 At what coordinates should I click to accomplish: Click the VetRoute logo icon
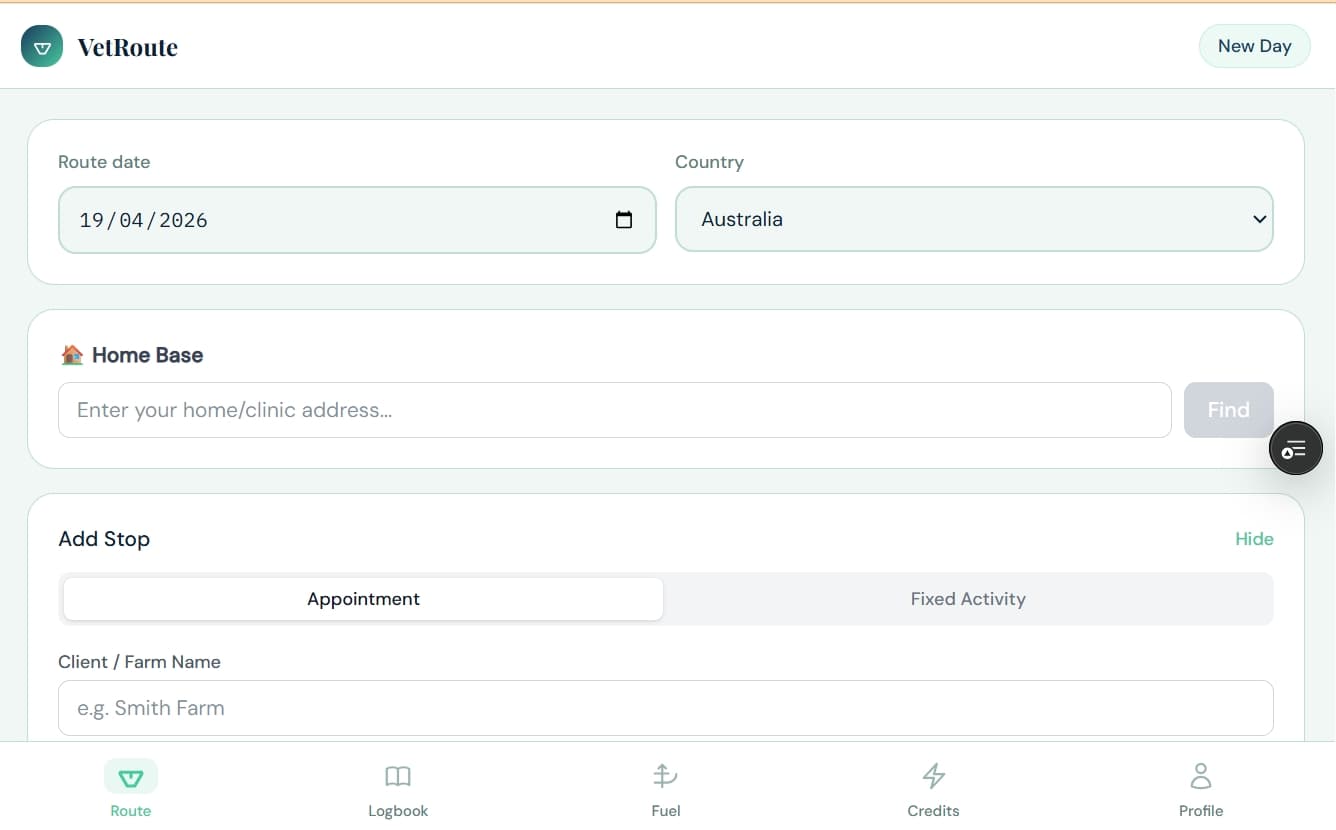pyautogui.click(x=42, y=47)
